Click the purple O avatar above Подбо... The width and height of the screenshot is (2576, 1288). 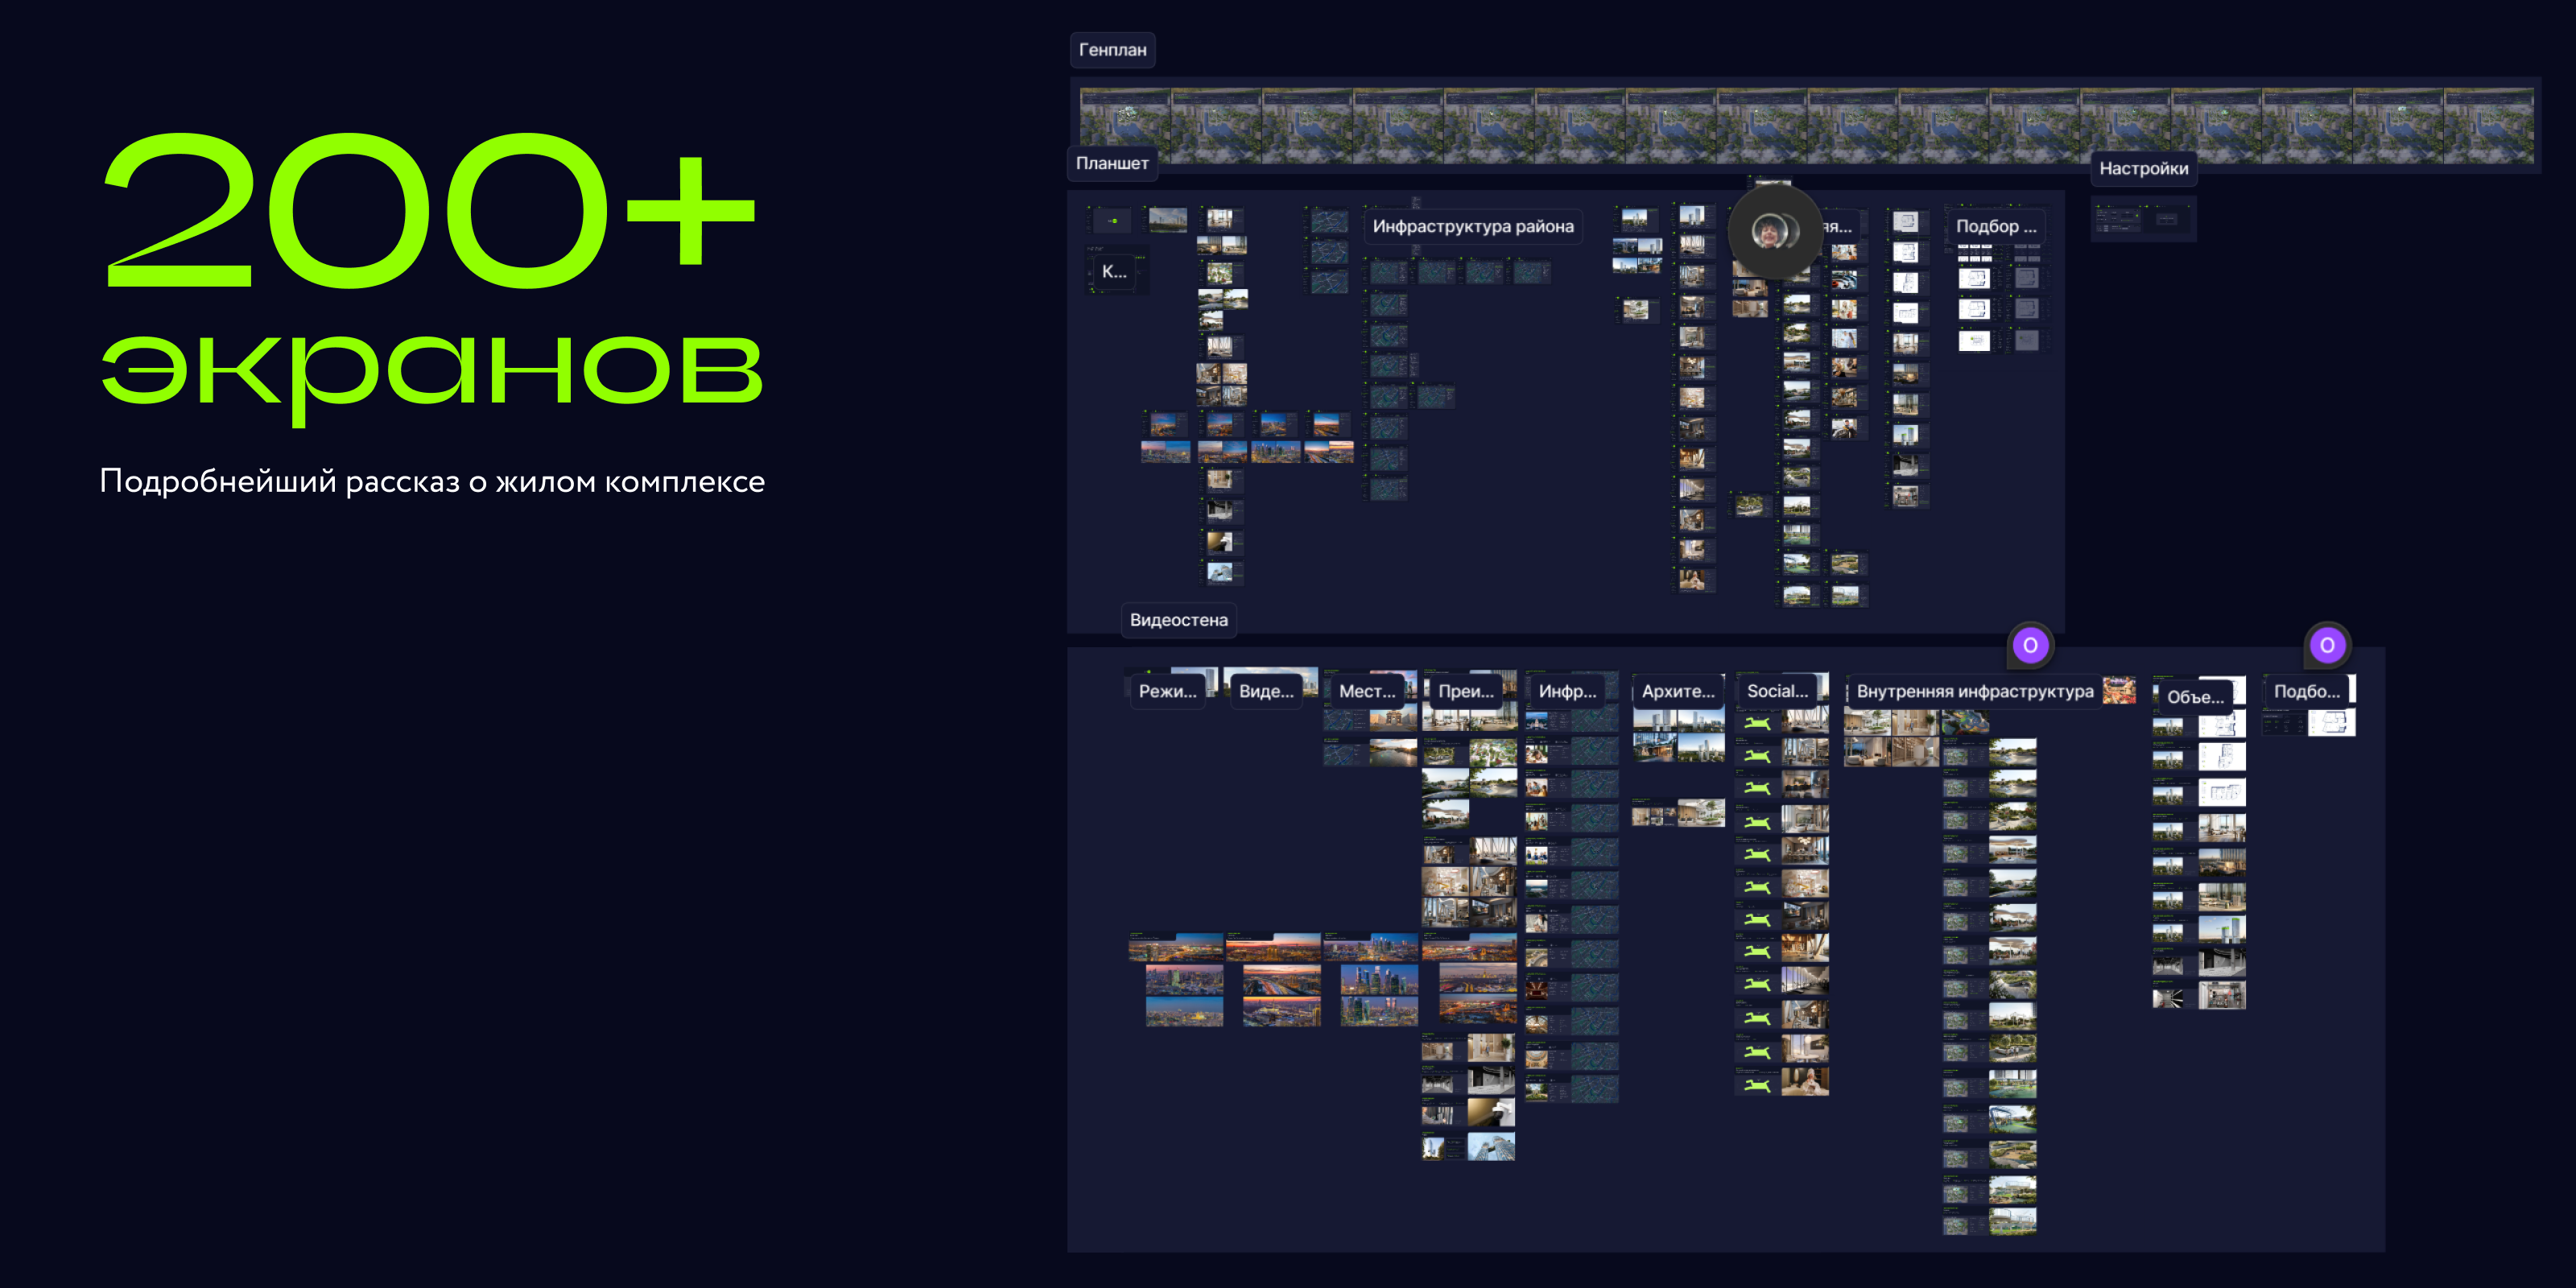click(x=2327, y=646)
